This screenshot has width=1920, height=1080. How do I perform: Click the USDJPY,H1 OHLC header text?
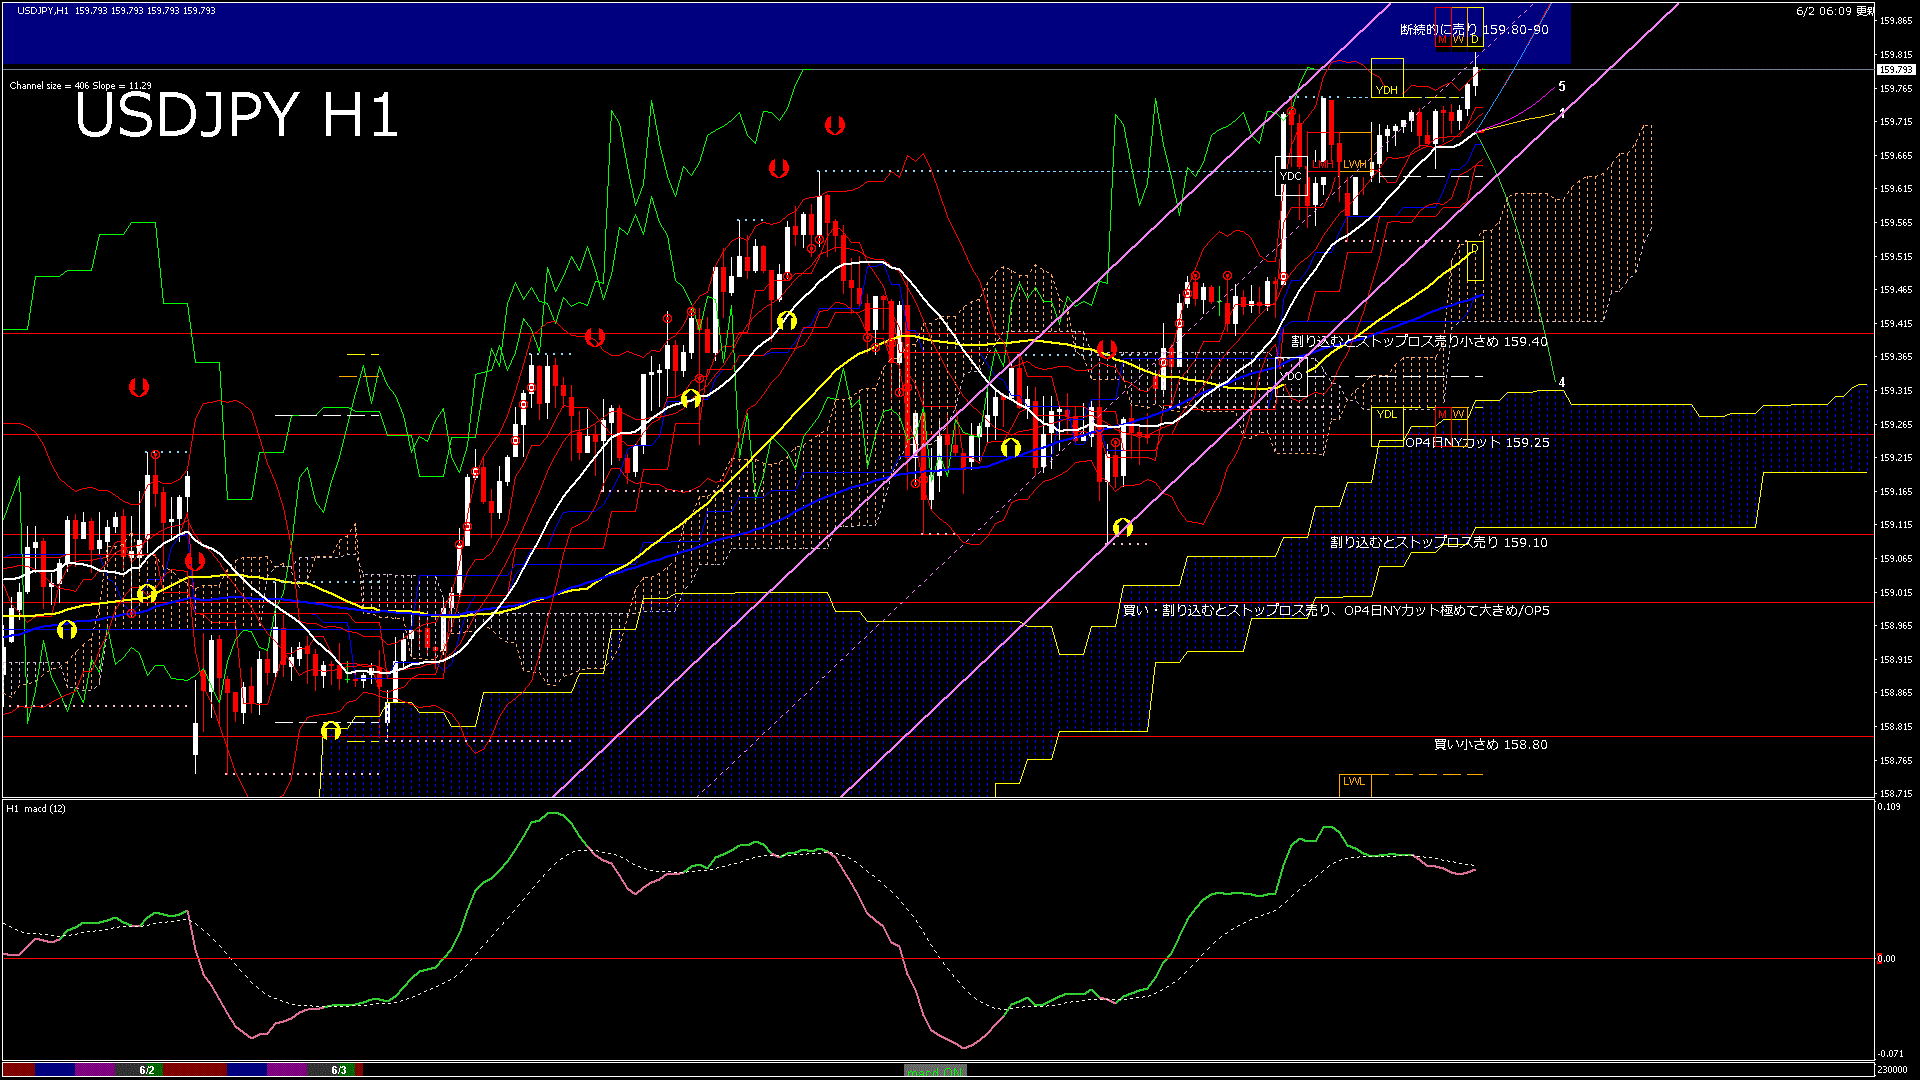tap(116, 11)
